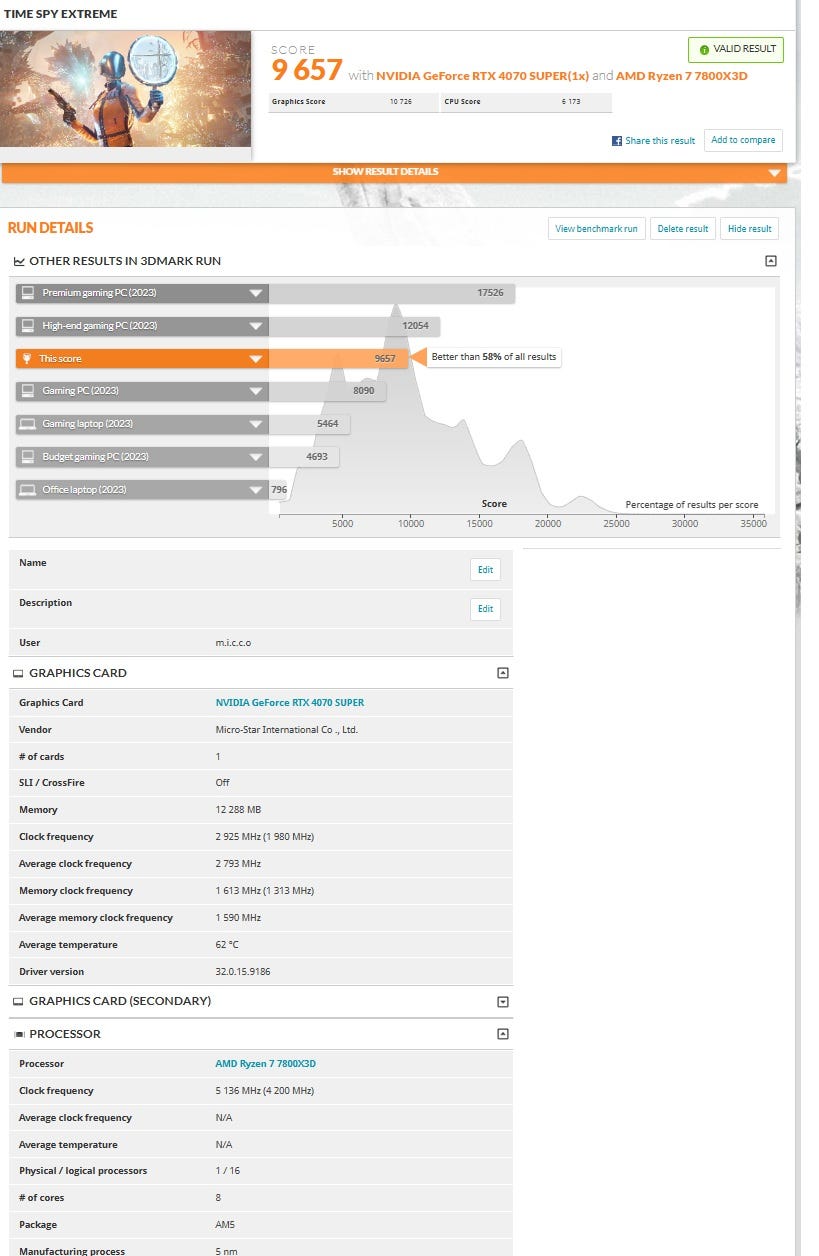Expand Graphics Card (Secondary) section
Viewport: 819px width, 1256px height.
click(x=503, y=1002)
